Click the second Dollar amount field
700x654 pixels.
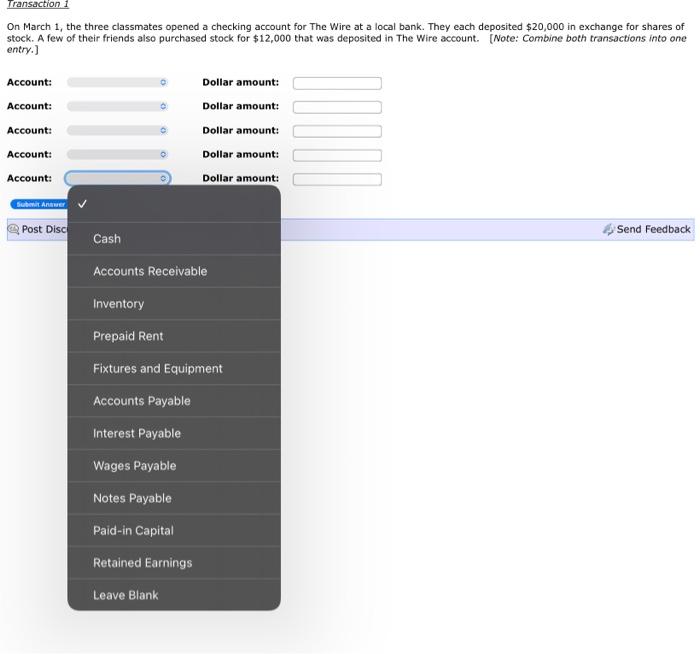click(x=337, y=107)
